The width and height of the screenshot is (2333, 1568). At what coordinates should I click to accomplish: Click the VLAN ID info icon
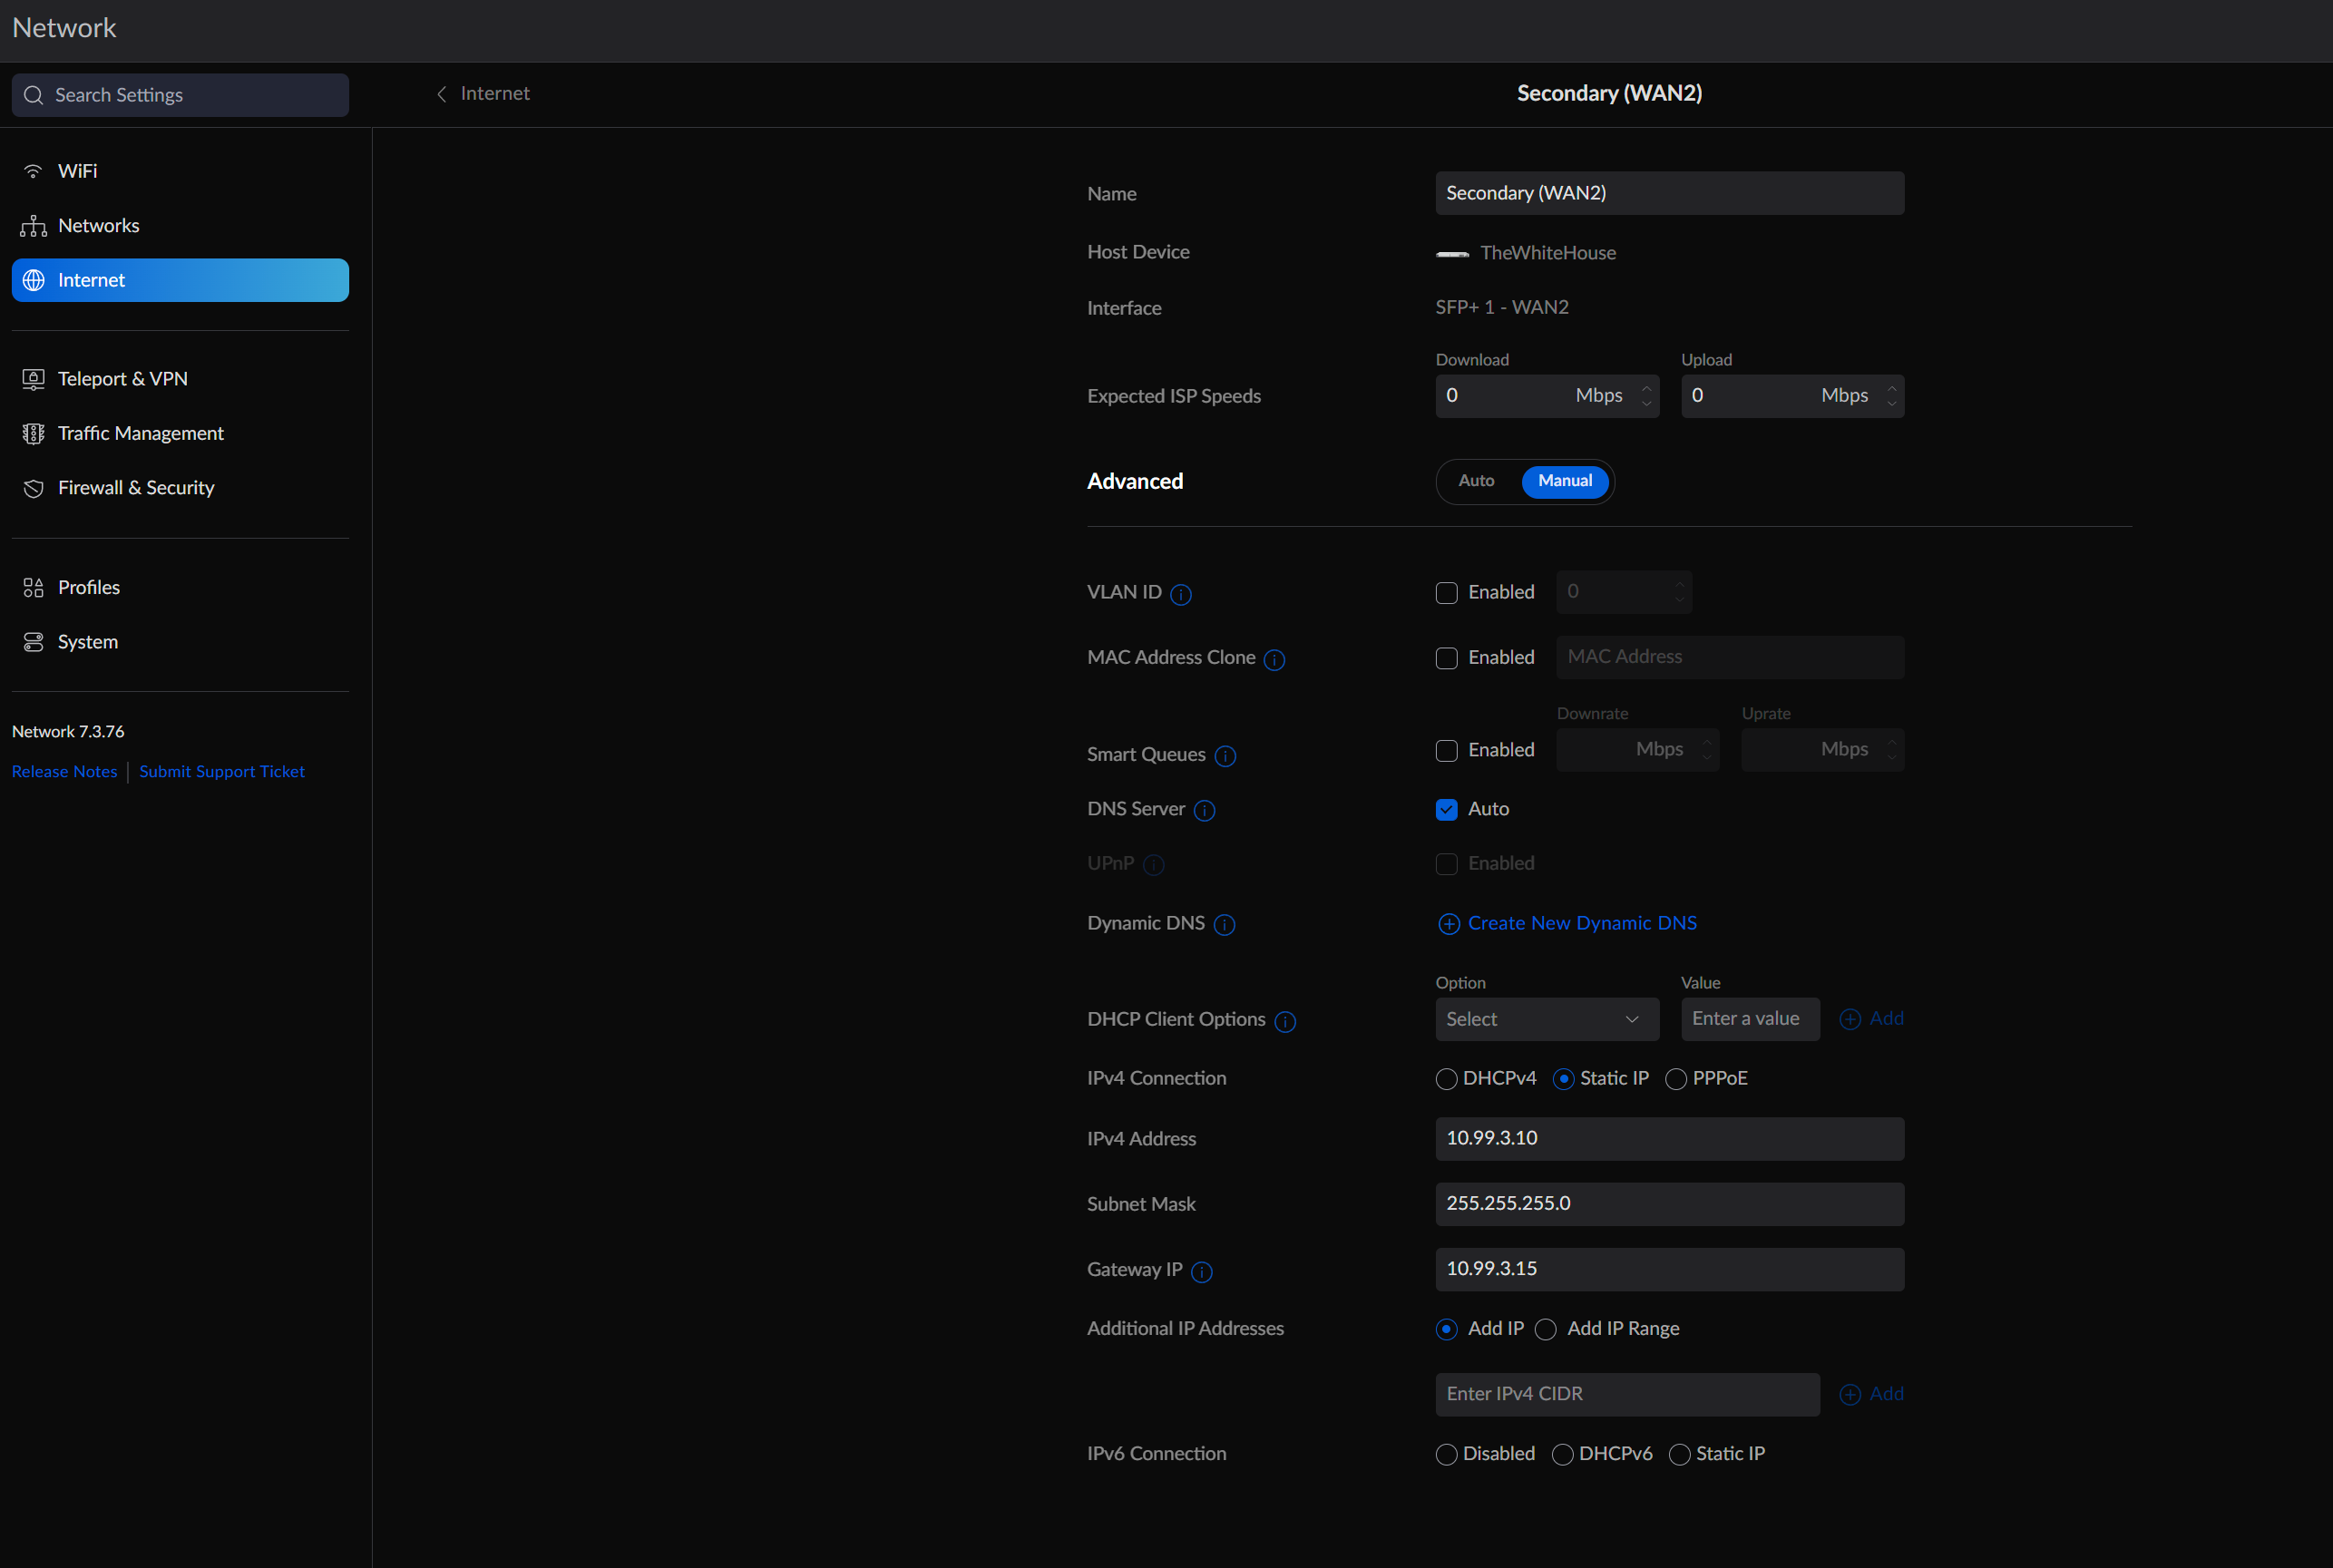click(1180, 595)
